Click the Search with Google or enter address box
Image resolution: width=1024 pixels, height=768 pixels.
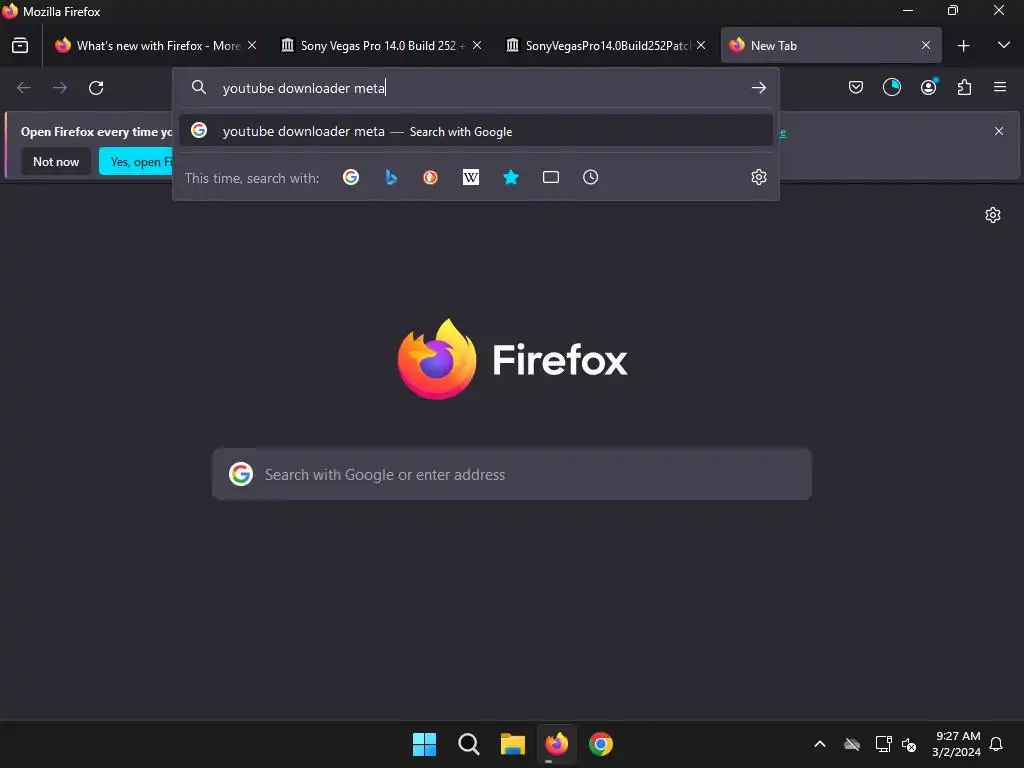[x=512, y=475]
